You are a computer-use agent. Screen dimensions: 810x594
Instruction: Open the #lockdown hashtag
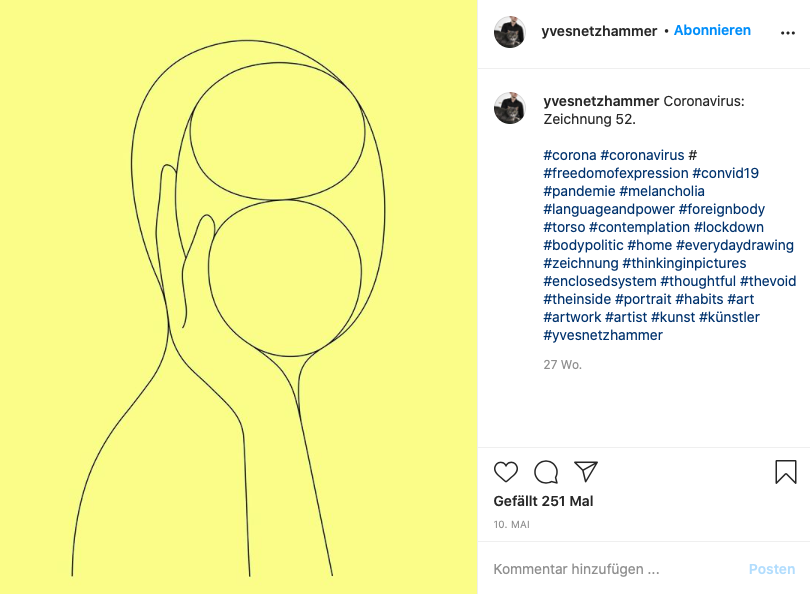pyautogui.click(x=728, y=227)
